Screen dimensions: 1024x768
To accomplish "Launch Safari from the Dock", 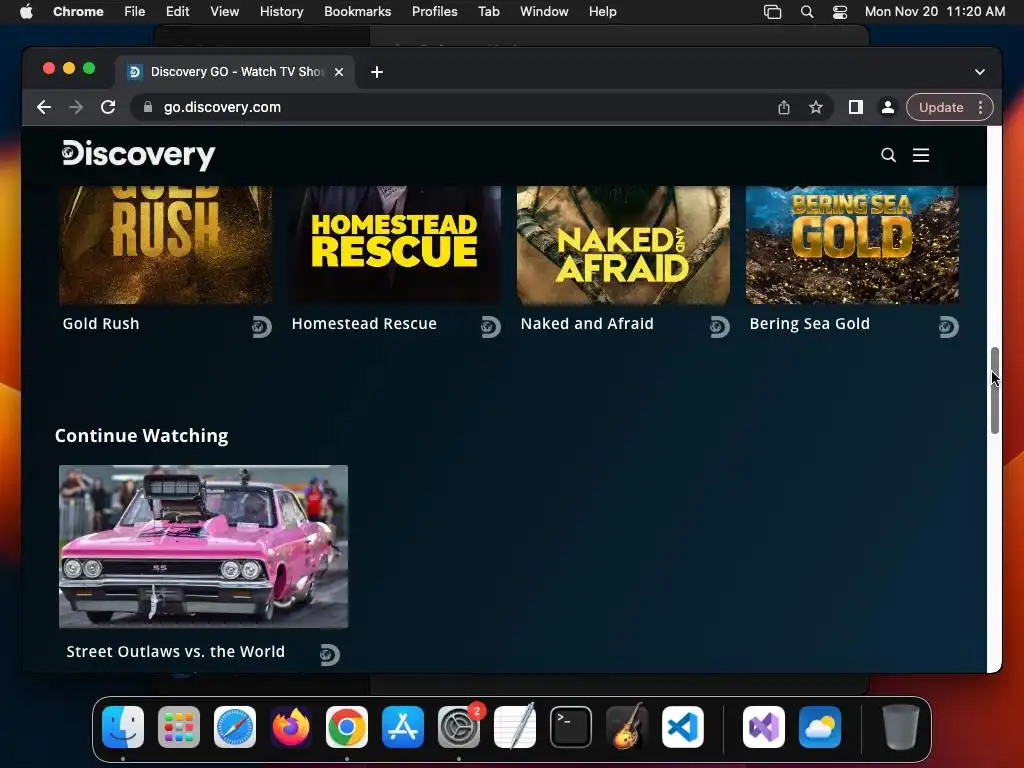I will click(x=235, y=727).
